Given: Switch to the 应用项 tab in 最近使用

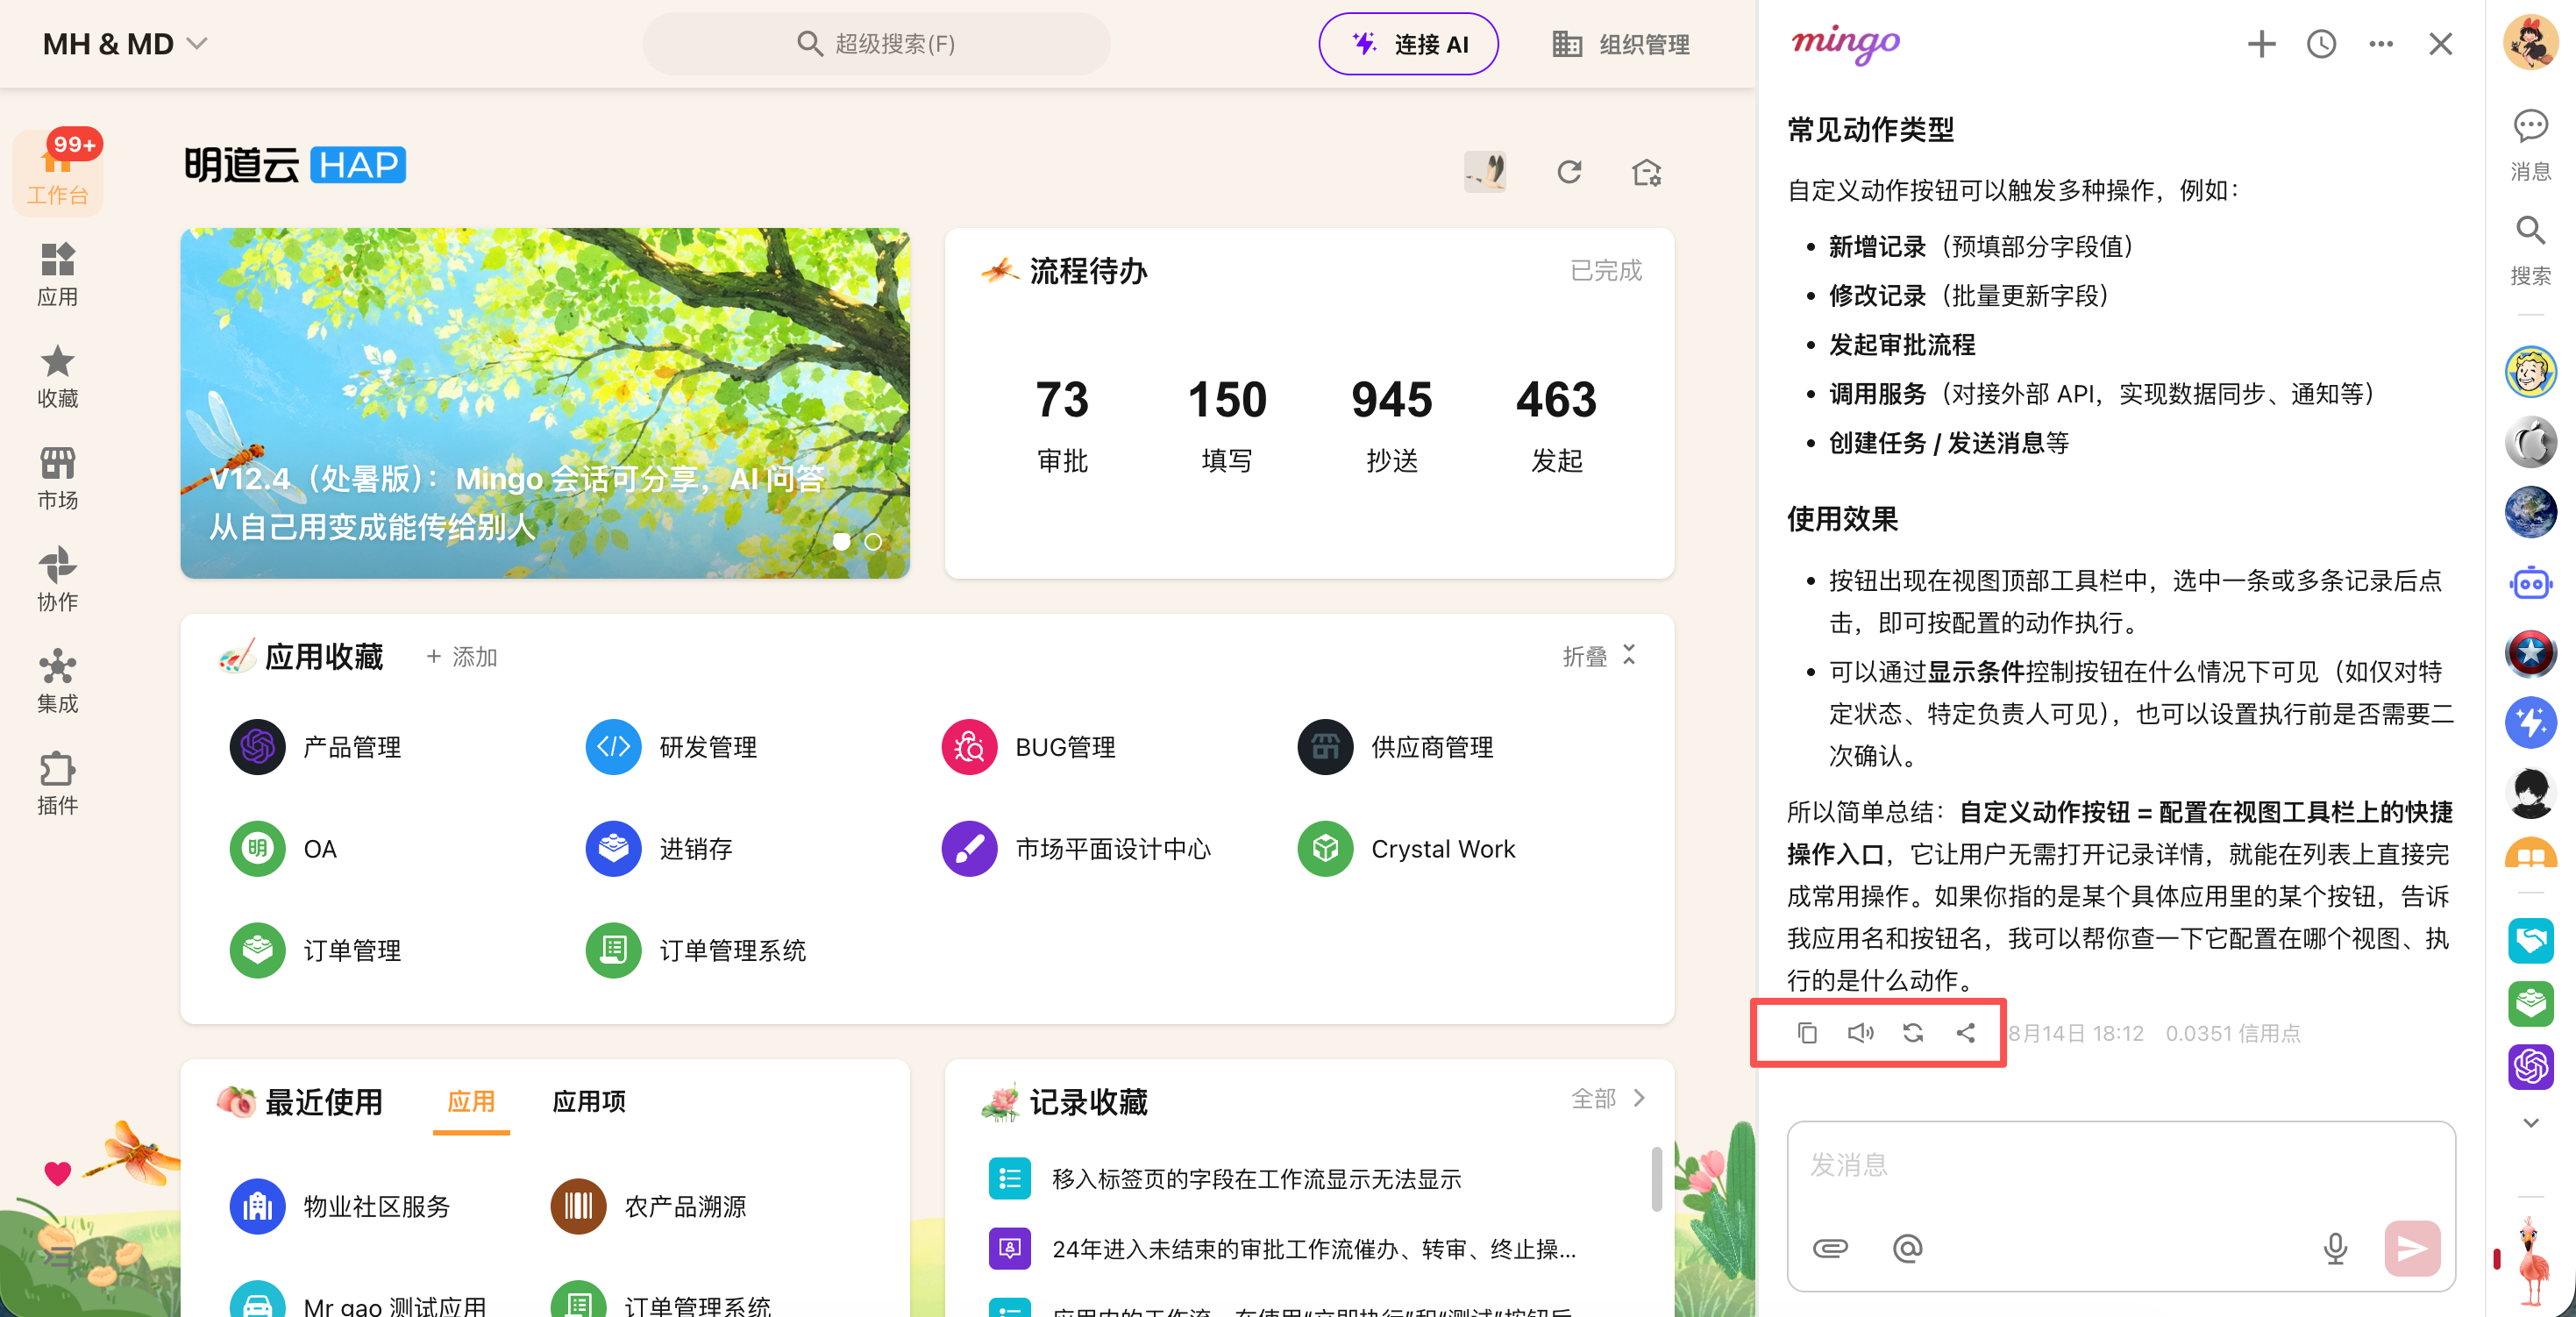Looking at the screenshot, I should (589, 1102).
